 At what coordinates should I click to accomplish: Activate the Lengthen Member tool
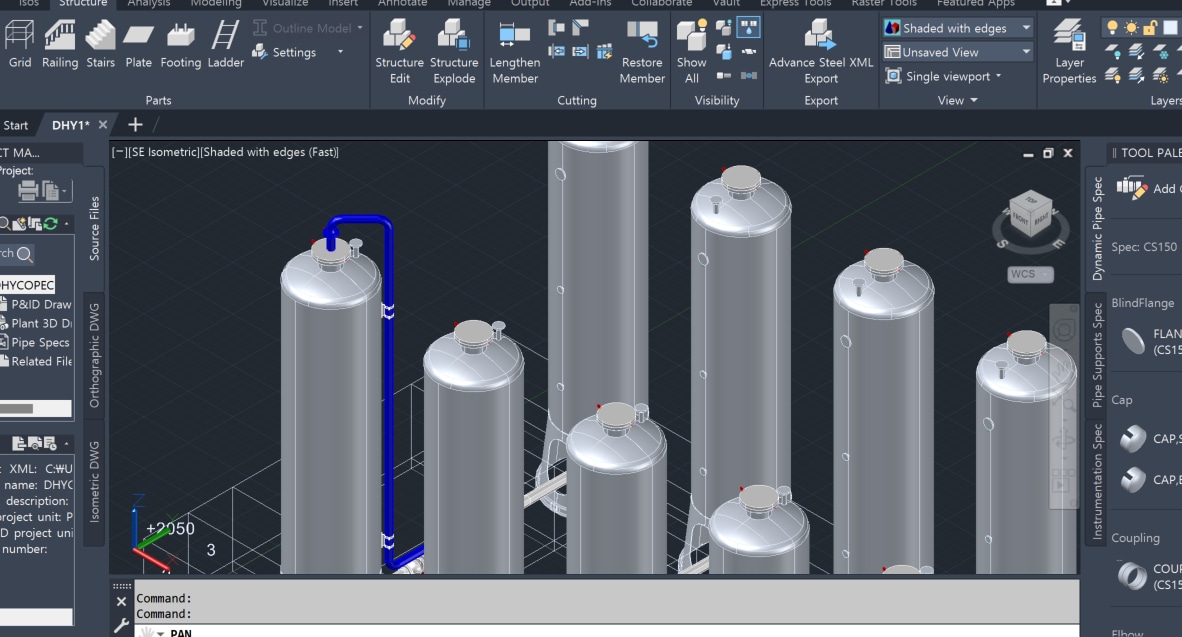click(514, 52)
